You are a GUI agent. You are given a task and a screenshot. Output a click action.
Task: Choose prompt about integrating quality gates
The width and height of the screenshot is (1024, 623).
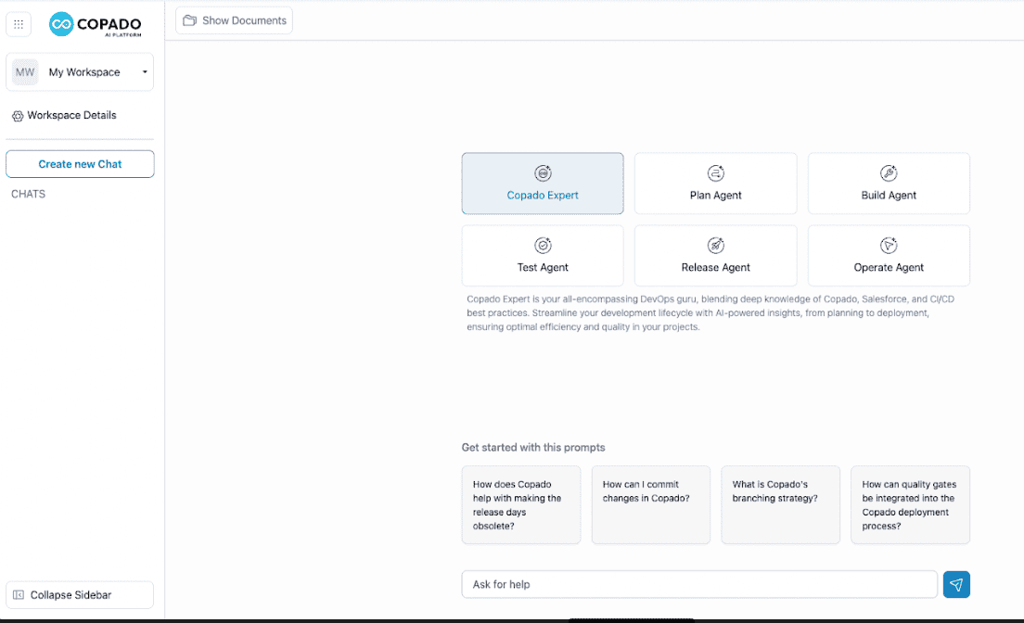[x=910, y=505]
